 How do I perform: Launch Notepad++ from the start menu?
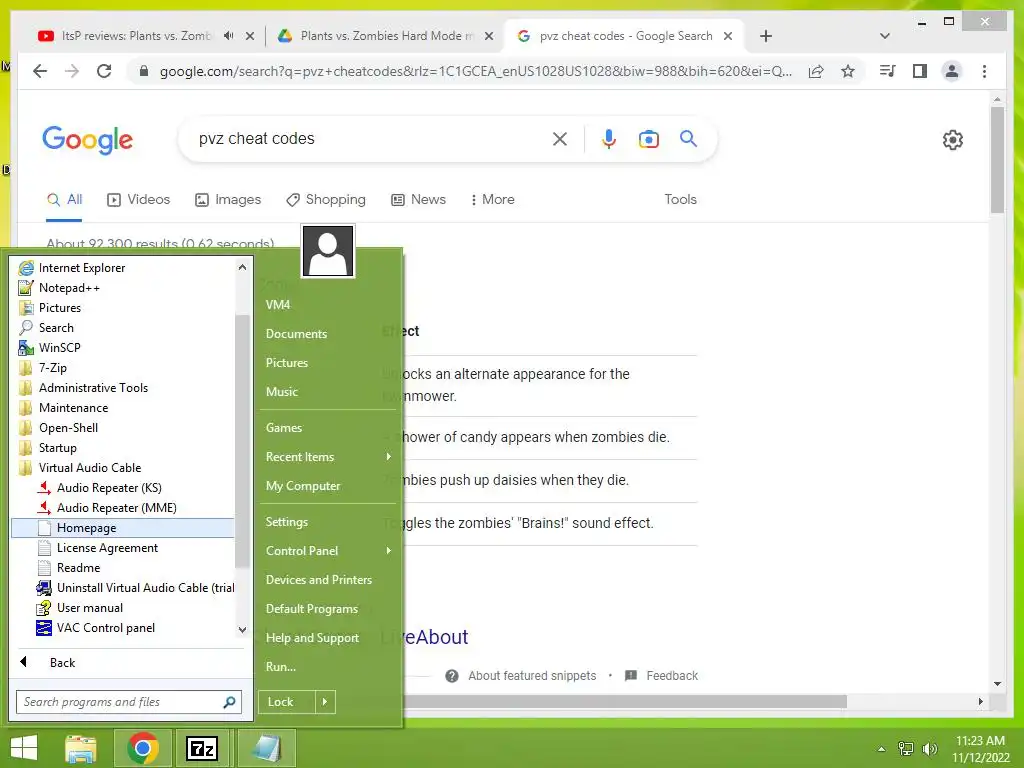(x=123, y=288)
